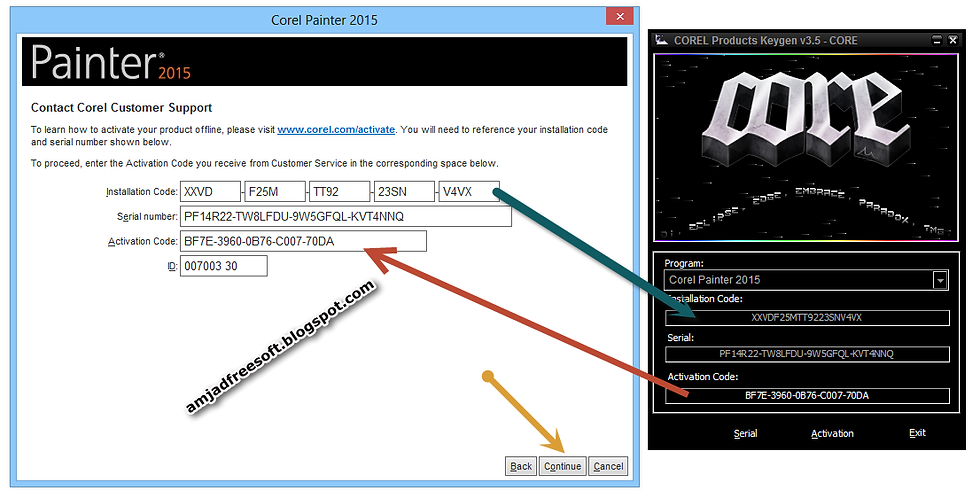Image resolution: width=980 pixels, height=498 pixels.
Task: Click the keygen title bar icon
Action: [x=661, y=40]
